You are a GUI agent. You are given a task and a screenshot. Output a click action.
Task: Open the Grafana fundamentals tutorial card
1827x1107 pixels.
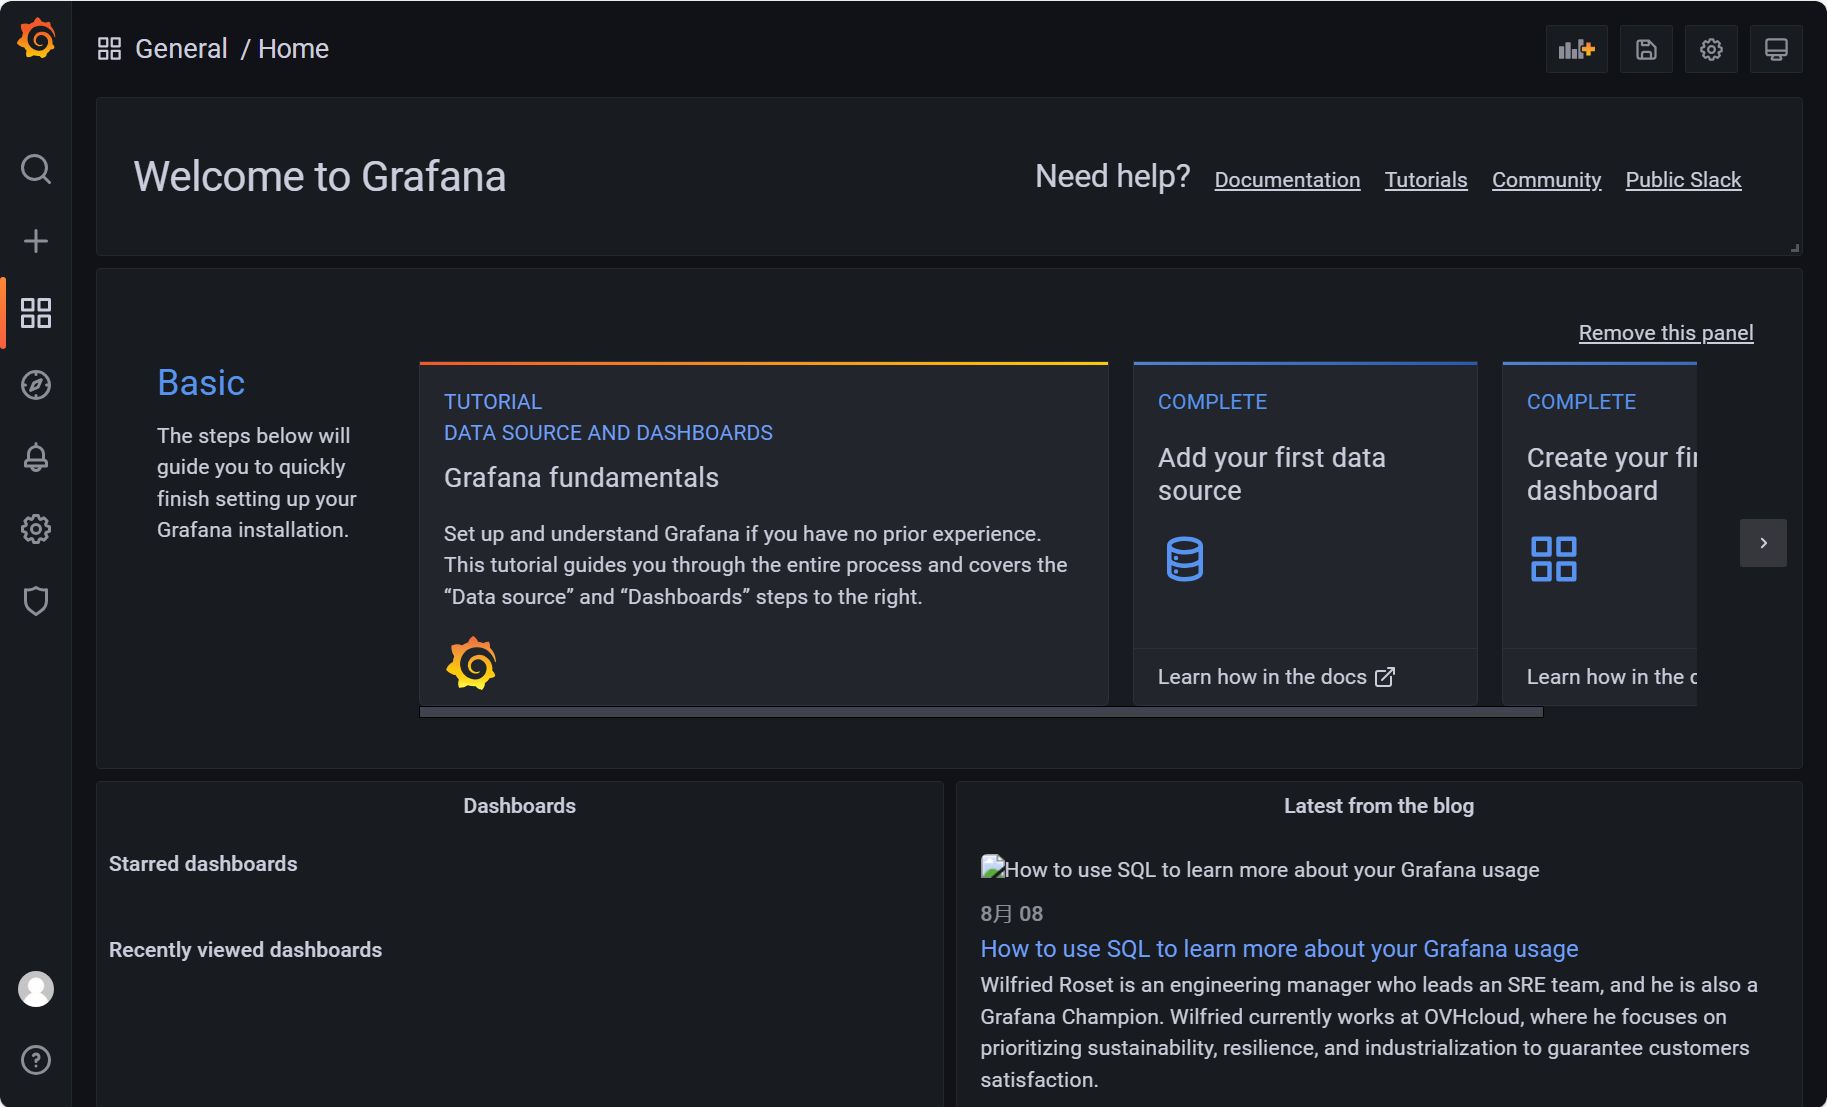(764, 534)
